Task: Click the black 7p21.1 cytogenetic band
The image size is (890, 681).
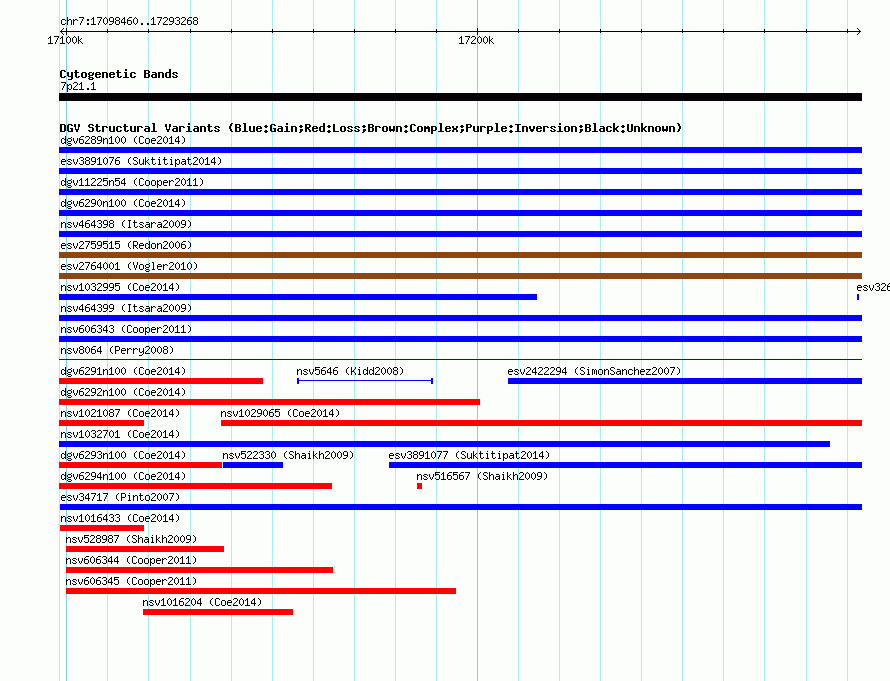Action: pos(460,97)
